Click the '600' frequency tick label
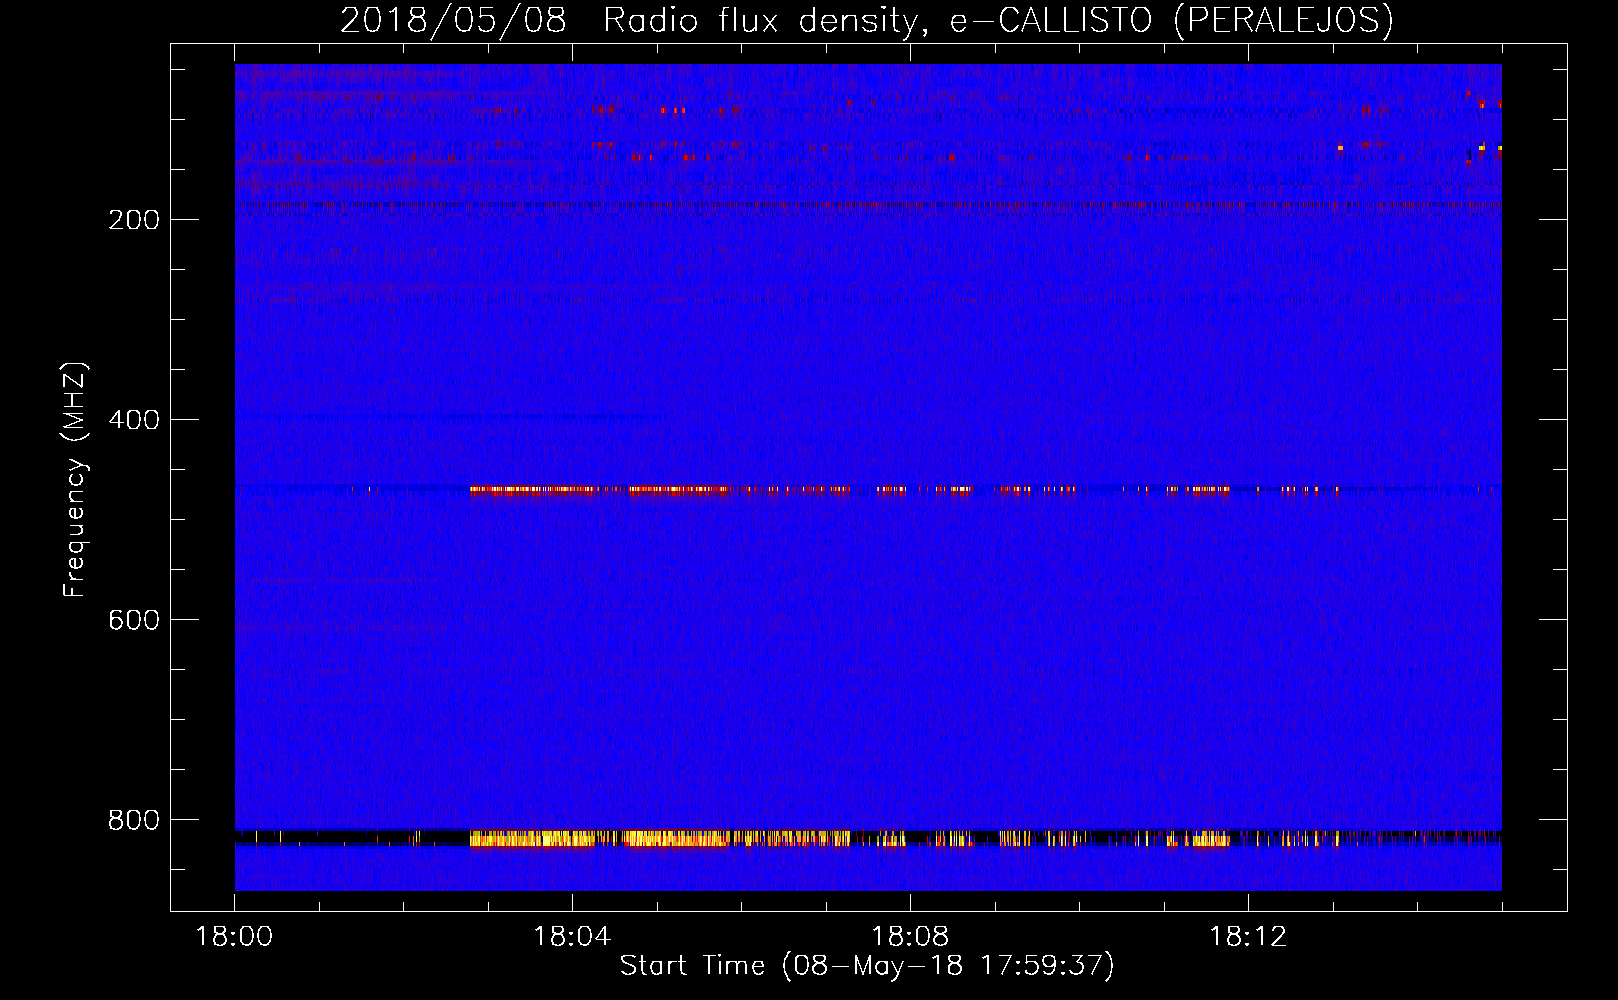Image resolution: width=1618 pixels, height=1000 pixels. tap(134, 620)
